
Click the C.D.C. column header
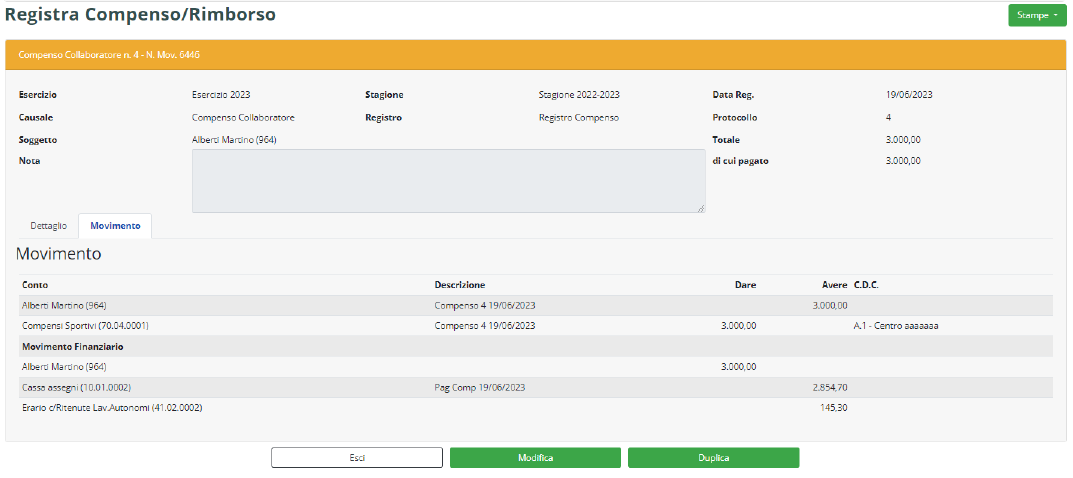tap(867, 285)
